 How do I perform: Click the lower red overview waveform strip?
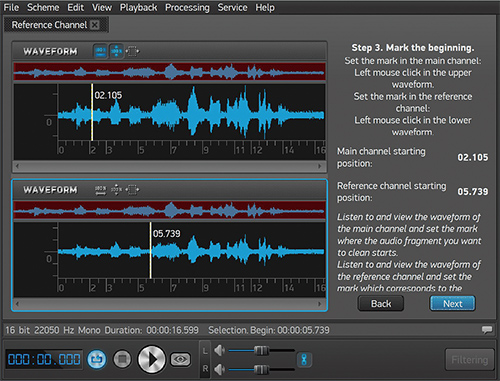click(x=169, y=210)
